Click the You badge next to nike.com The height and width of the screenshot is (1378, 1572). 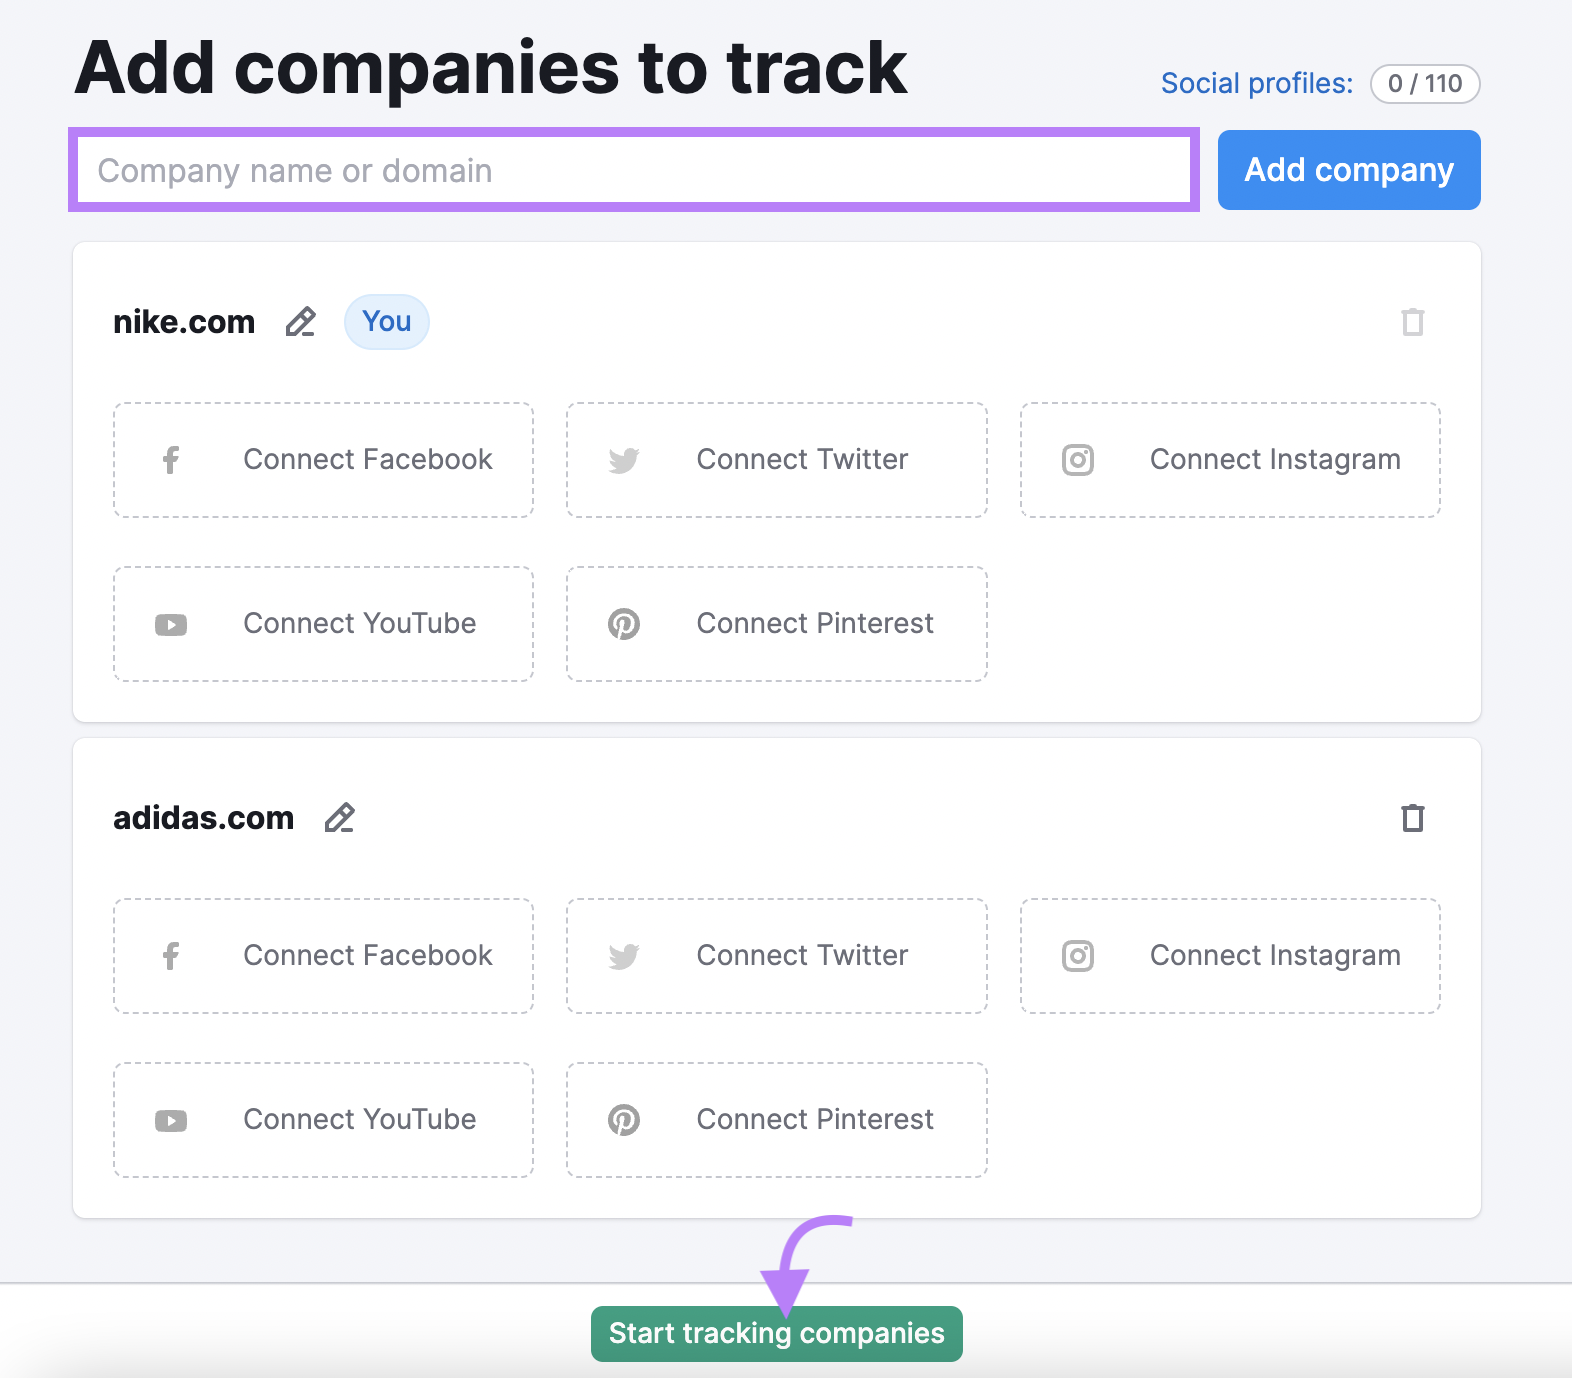click(x=387, y=322)
